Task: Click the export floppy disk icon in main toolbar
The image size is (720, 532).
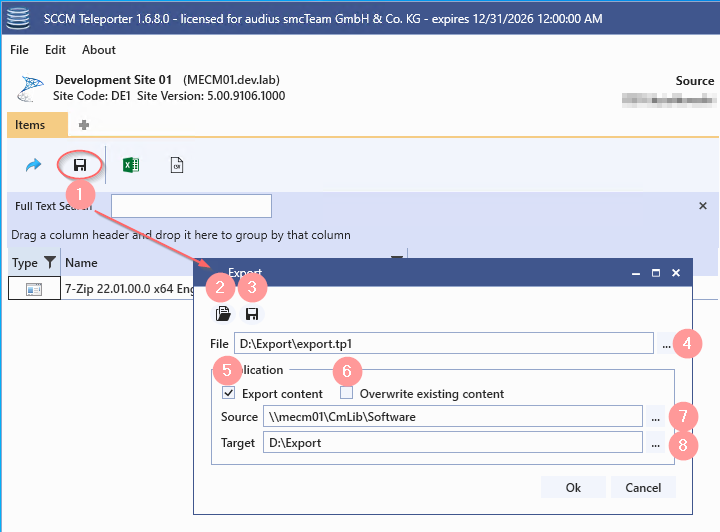Action: [80, 165]
